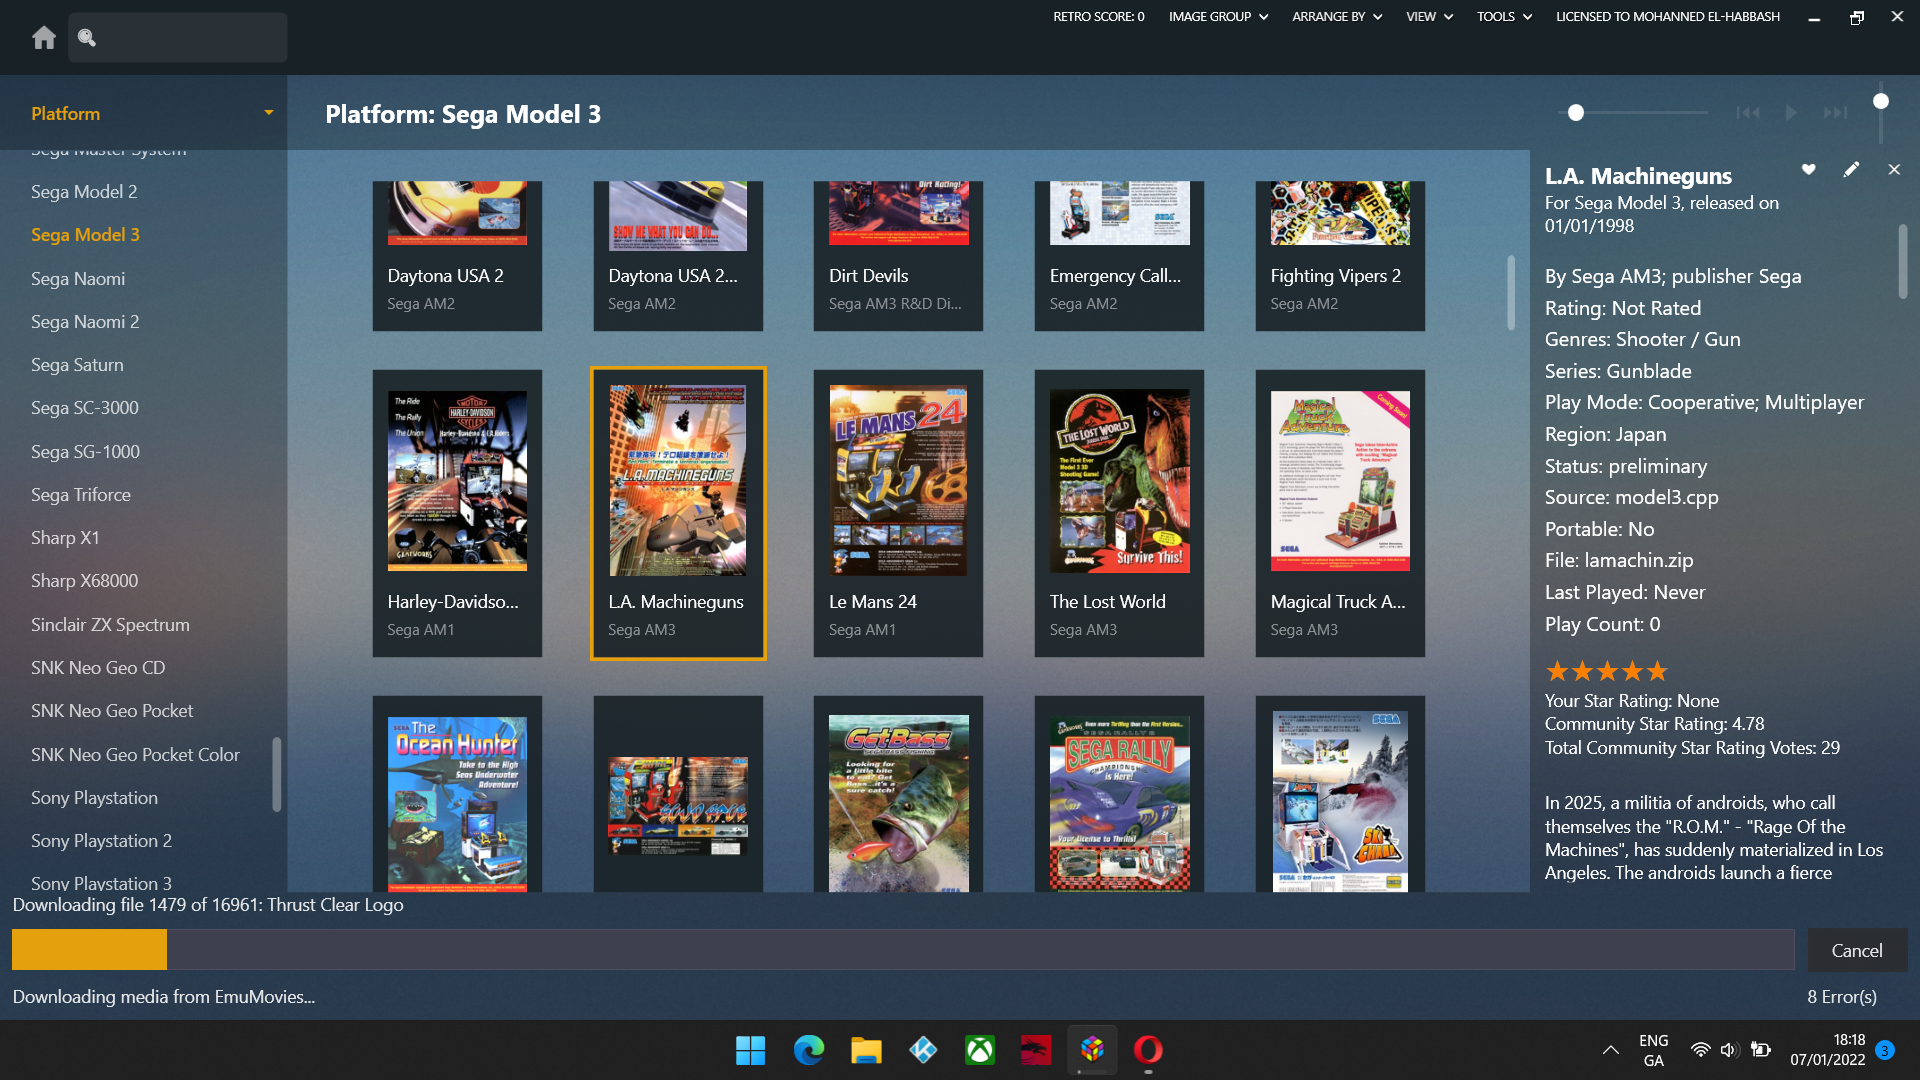Image resolution: width=1920 pixels, height=1080 pixels.
Task: Mark L.A. Machineguns as favorite with the heart icon
Action: [x=1808, y=170]
